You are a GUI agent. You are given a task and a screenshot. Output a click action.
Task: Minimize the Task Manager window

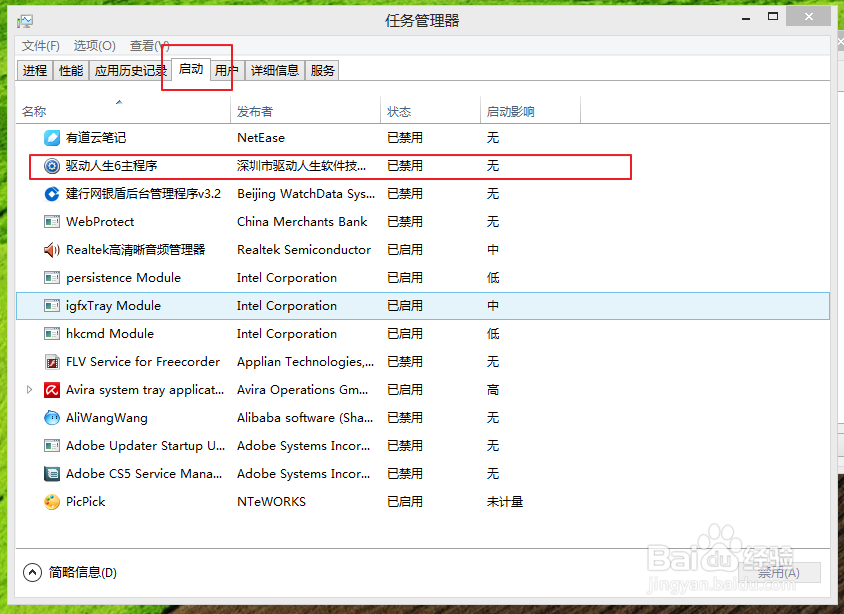pyautogui.click(x=746, y=19)
